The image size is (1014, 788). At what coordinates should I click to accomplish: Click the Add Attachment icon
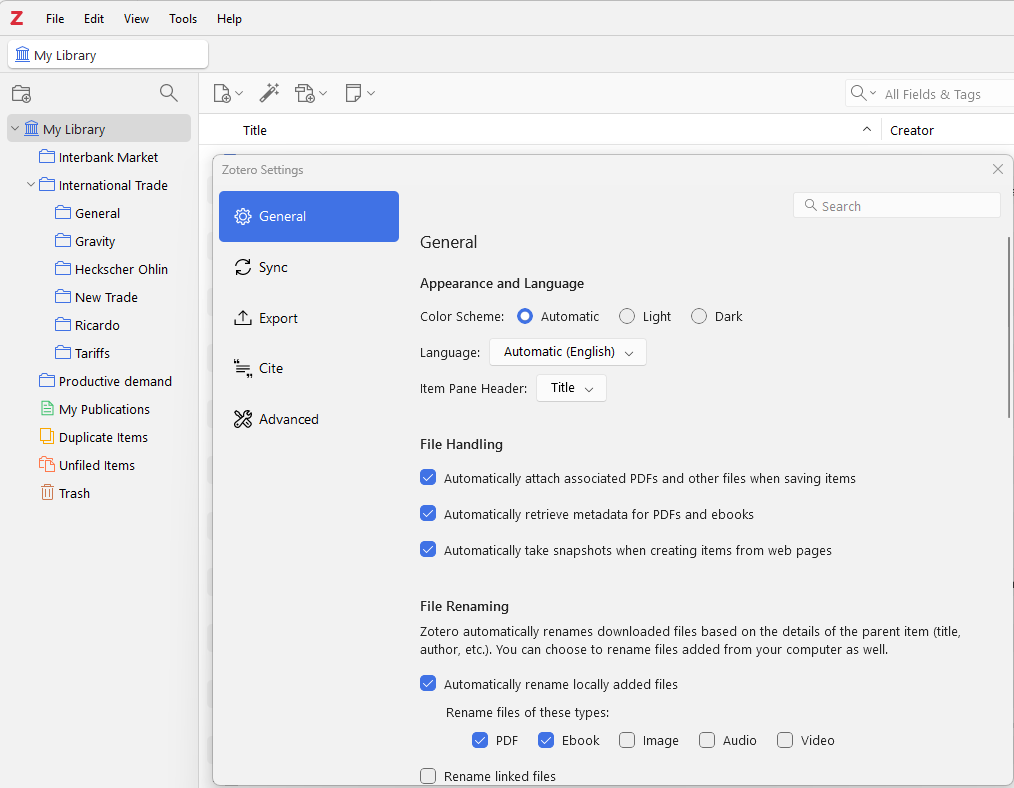coord(305,93)
